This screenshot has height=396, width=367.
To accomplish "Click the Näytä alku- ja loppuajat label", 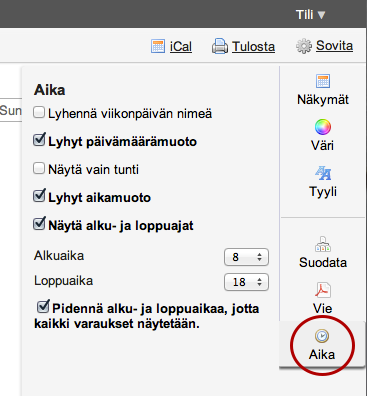I will pyautogui.click(x=121, y=226).
